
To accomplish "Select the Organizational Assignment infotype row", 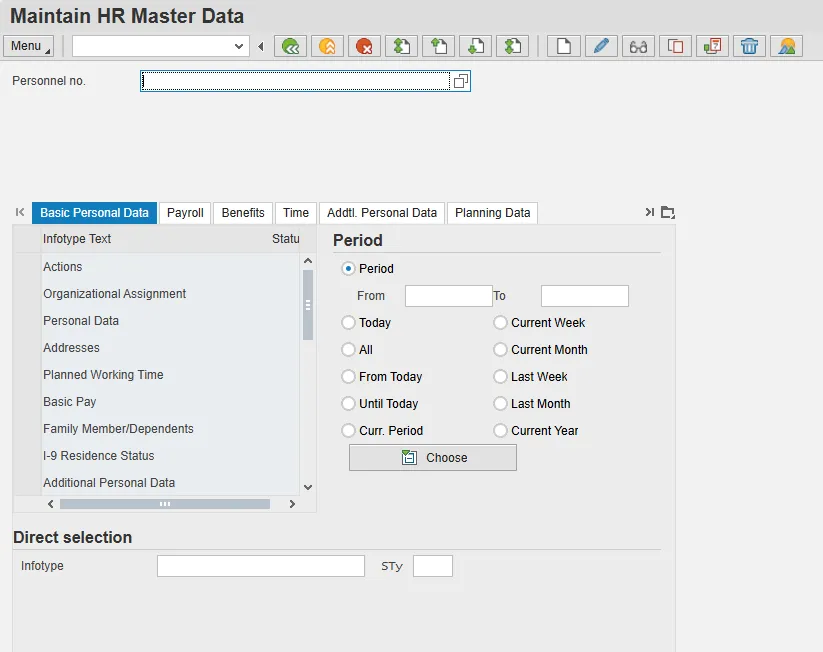I will (x=115, y=294).
